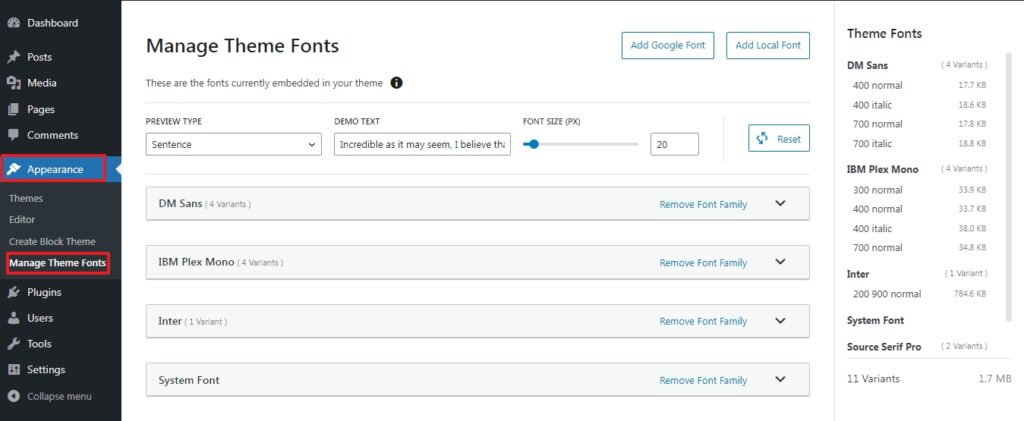Click IBM Plex Mono 300 normal variant
The height and width of the screenshot is (421, 1024).
(877, 190)
